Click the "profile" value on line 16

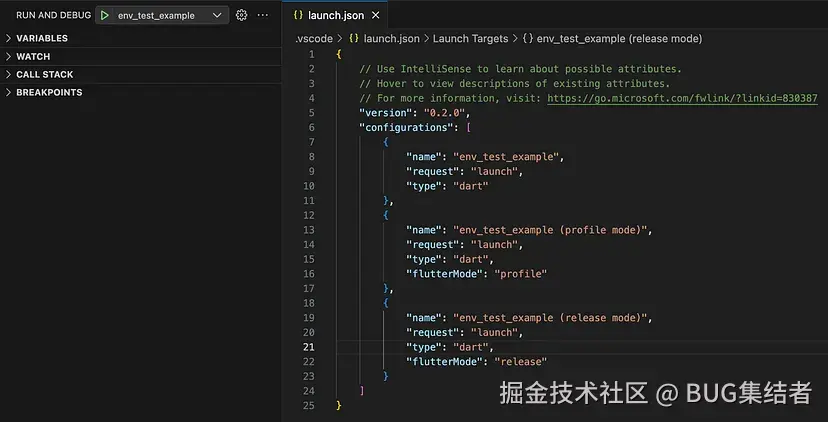[x=521, y=274]
